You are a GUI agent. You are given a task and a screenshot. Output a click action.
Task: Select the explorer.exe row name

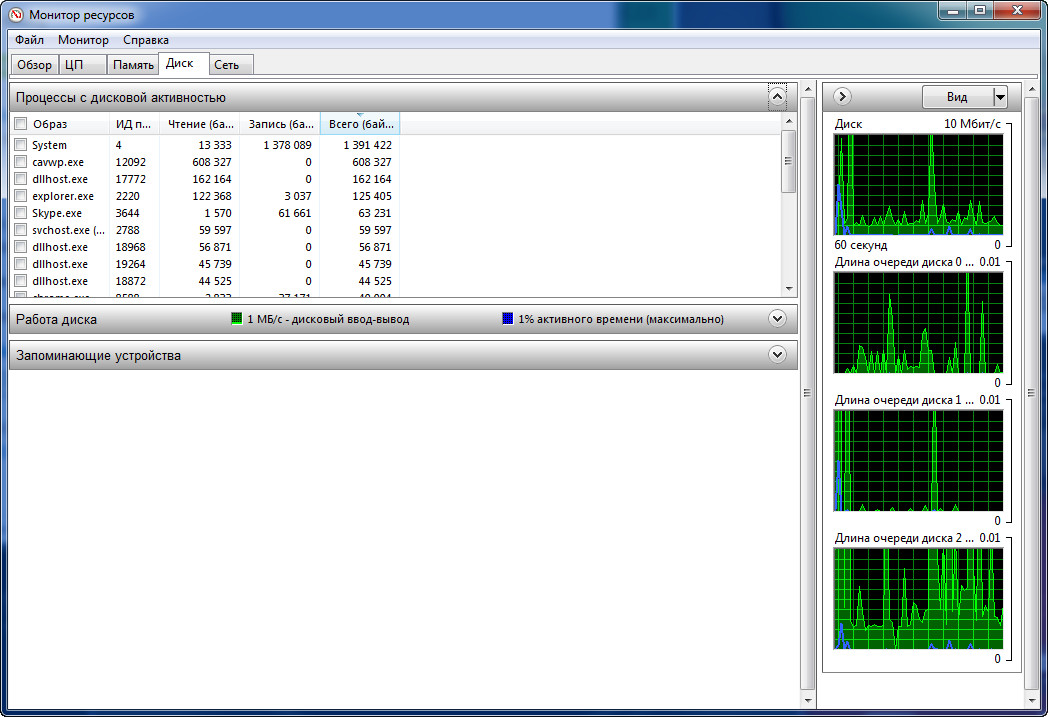point(63,196)
